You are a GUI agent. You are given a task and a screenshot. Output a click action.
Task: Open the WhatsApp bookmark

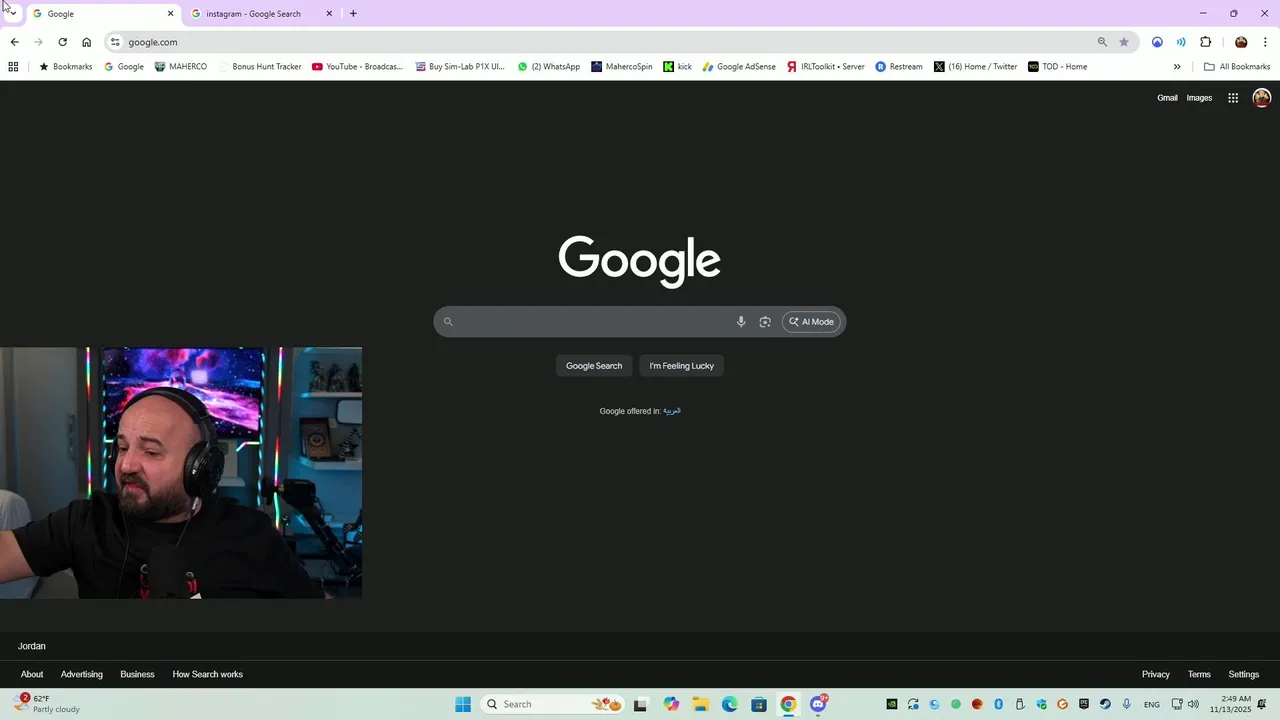coord(548,67)
